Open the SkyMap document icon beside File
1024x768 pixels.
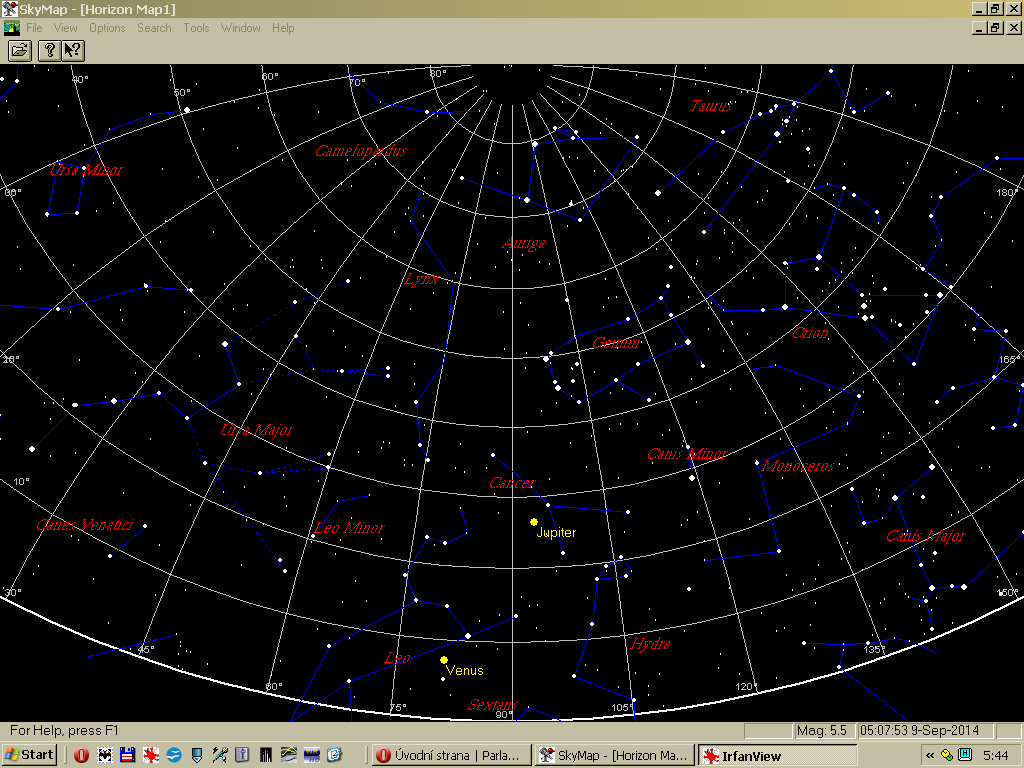11,28
